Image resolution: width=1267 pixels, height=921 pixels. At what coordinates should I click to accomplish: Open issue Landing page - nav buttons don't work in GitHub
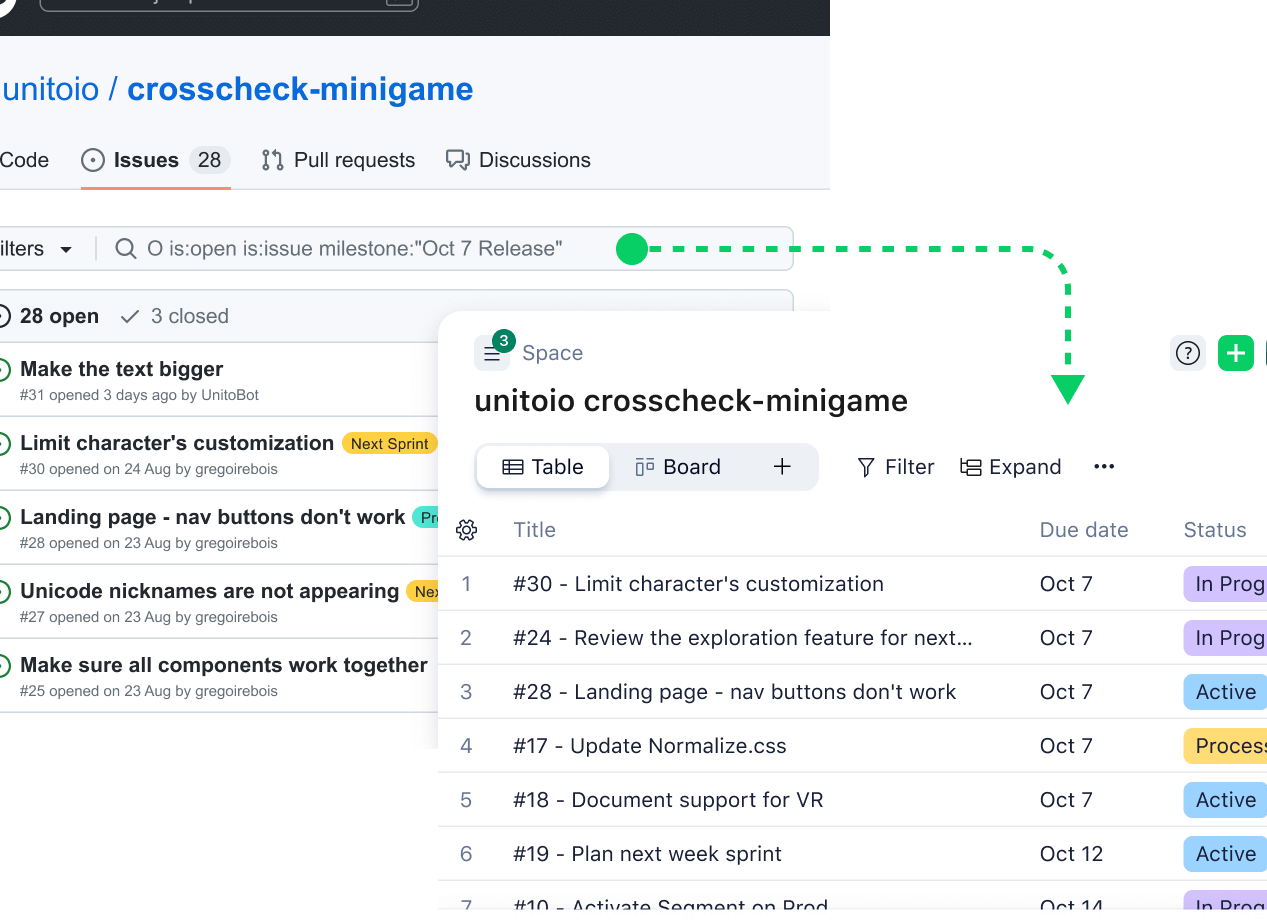tap(213, 517)
